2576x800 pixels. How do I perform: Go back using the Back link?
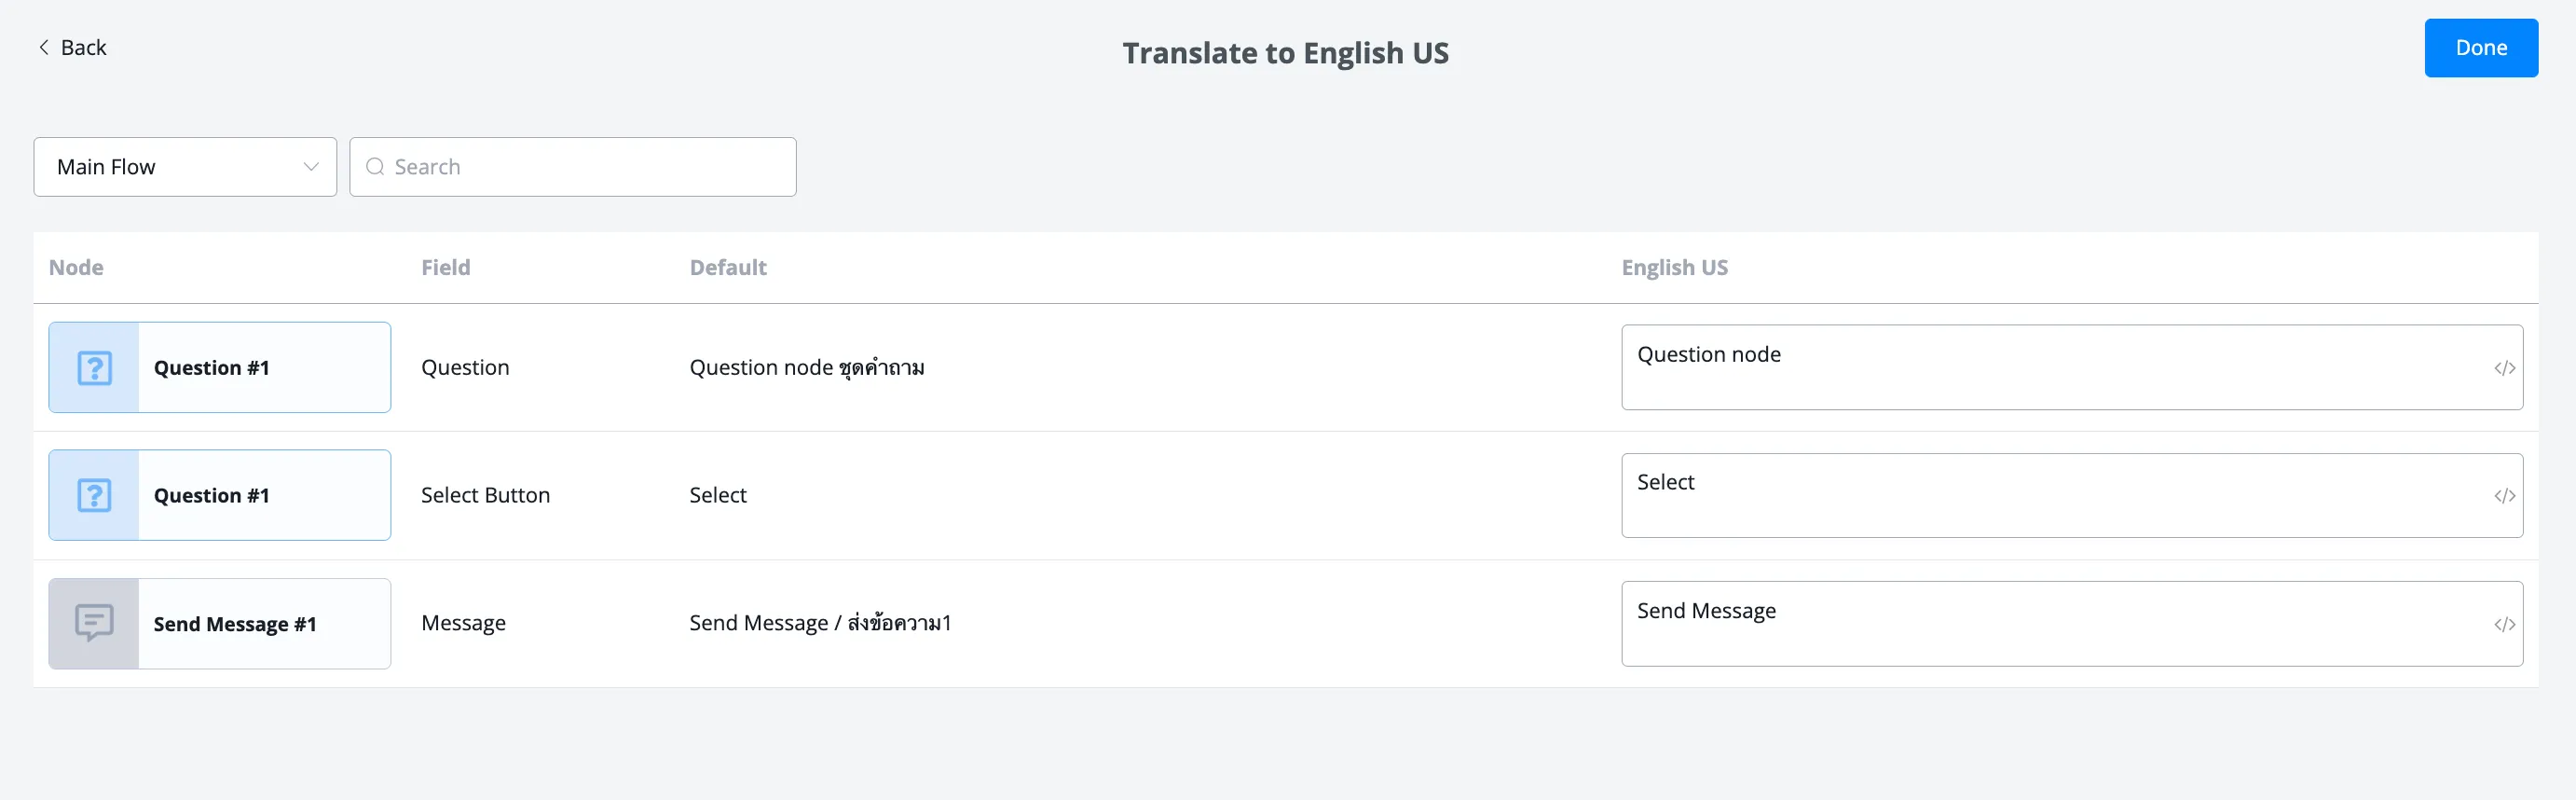[72, 47]
